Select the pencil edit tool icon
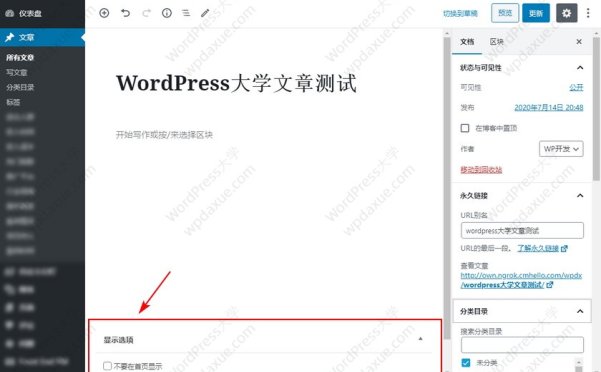The image size is (601, 372). 205,13
